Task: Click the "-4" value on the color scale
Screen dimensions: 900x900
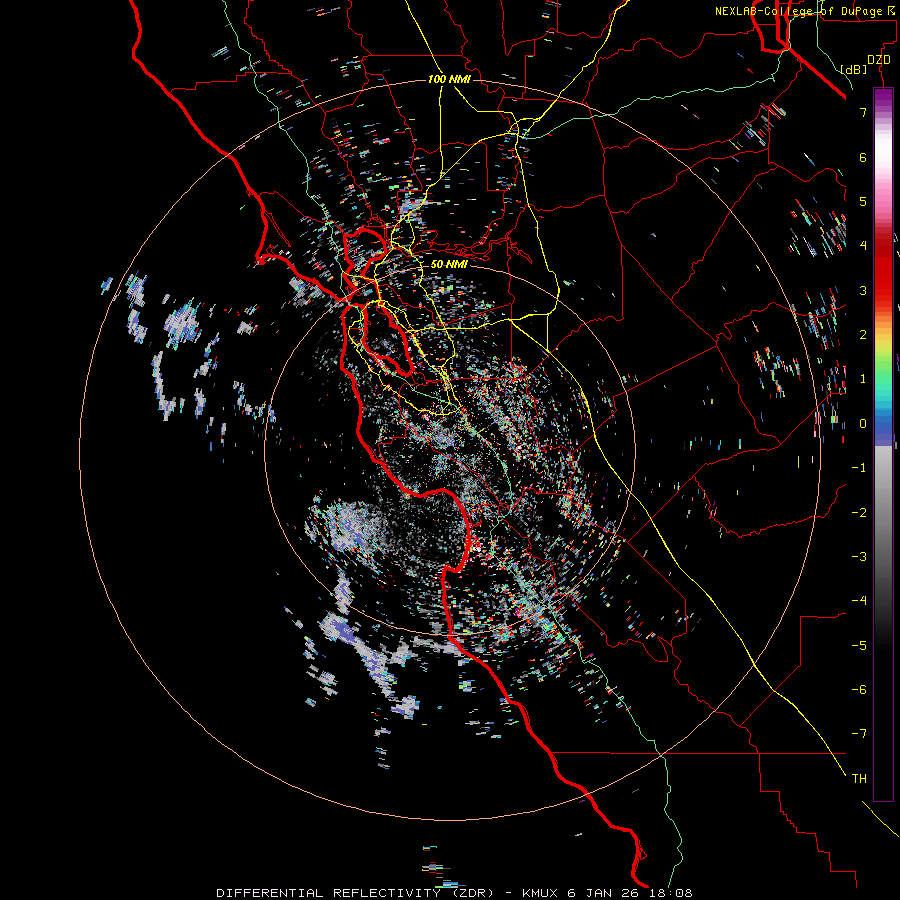Action: tap(859, 600)
